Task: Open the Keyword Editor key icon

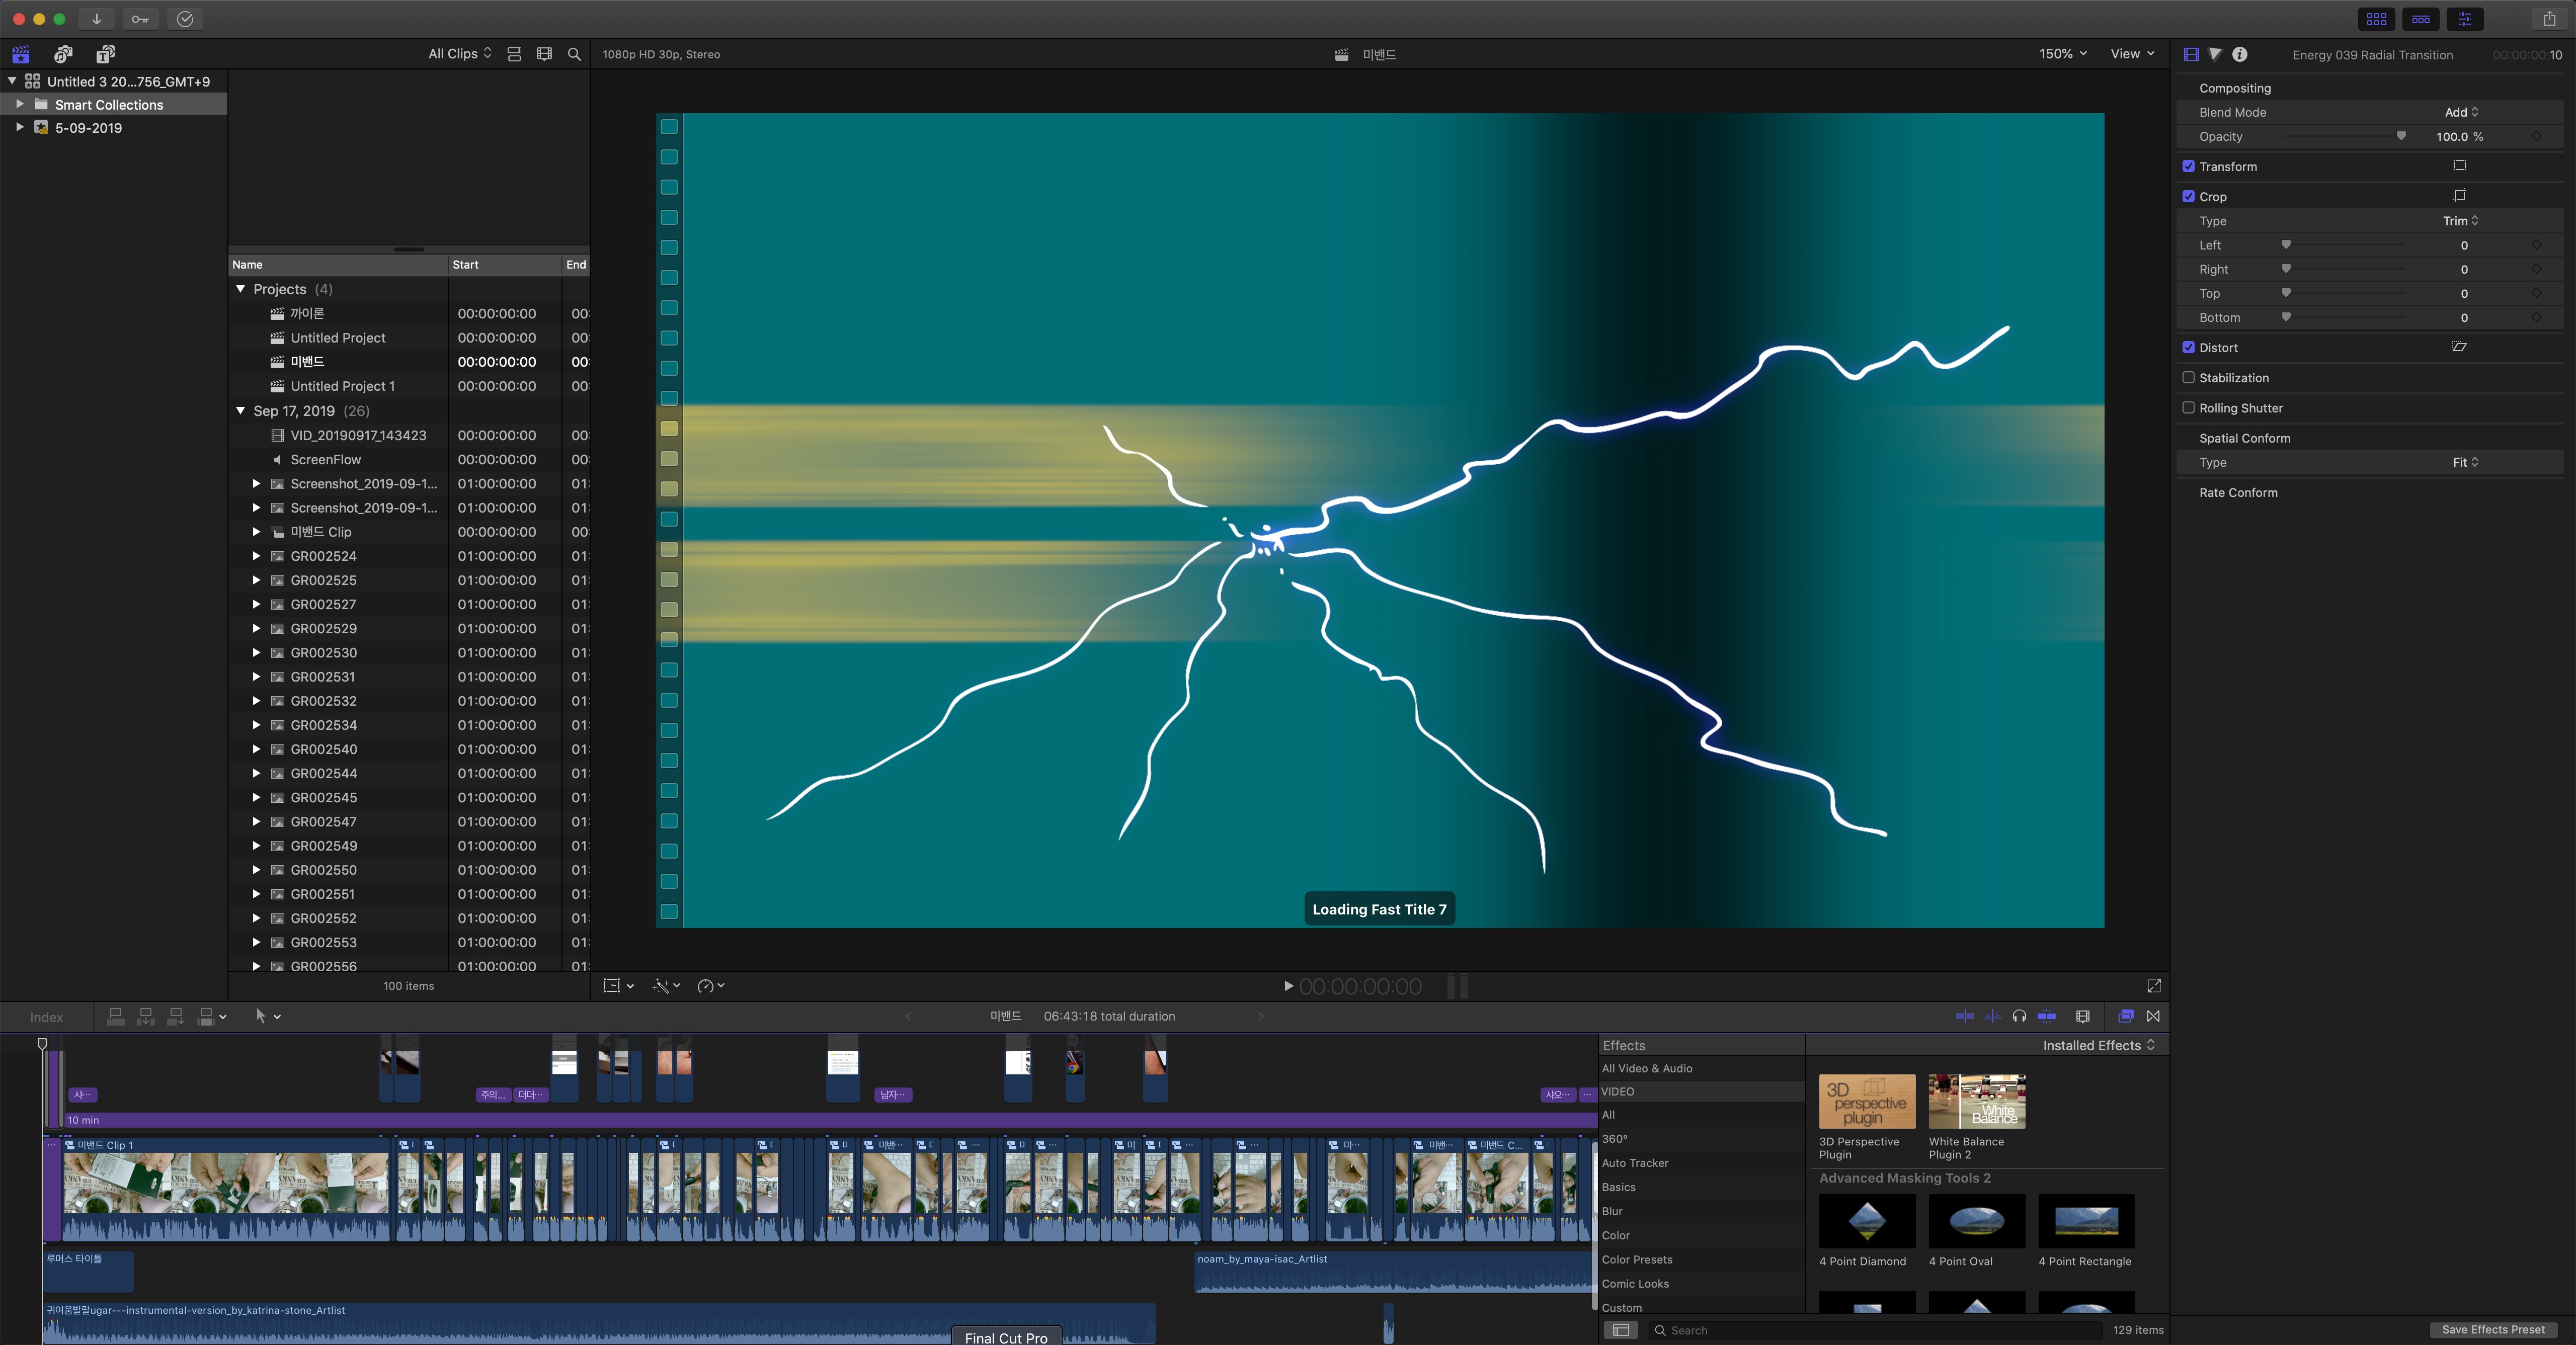Action: (x=140, y=19)
